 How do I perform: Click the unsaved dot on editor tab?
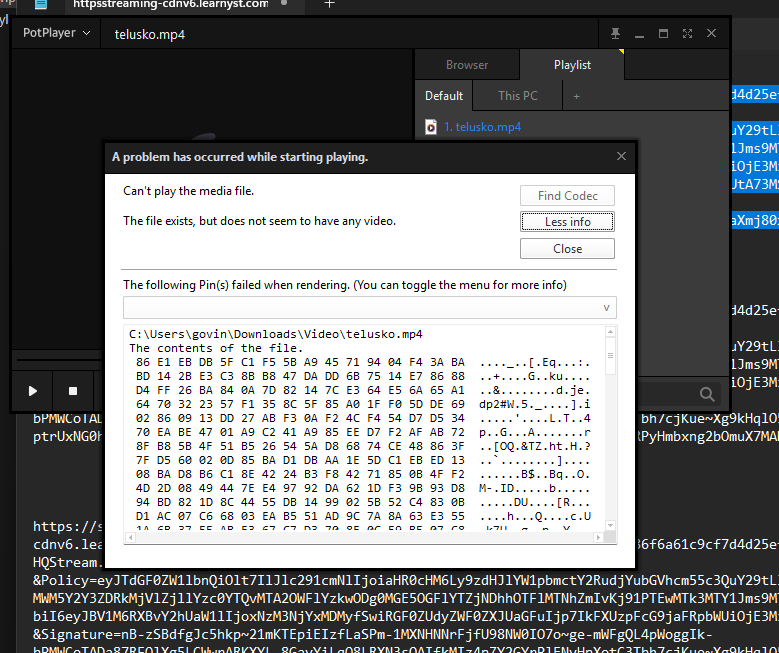point(284,3)
